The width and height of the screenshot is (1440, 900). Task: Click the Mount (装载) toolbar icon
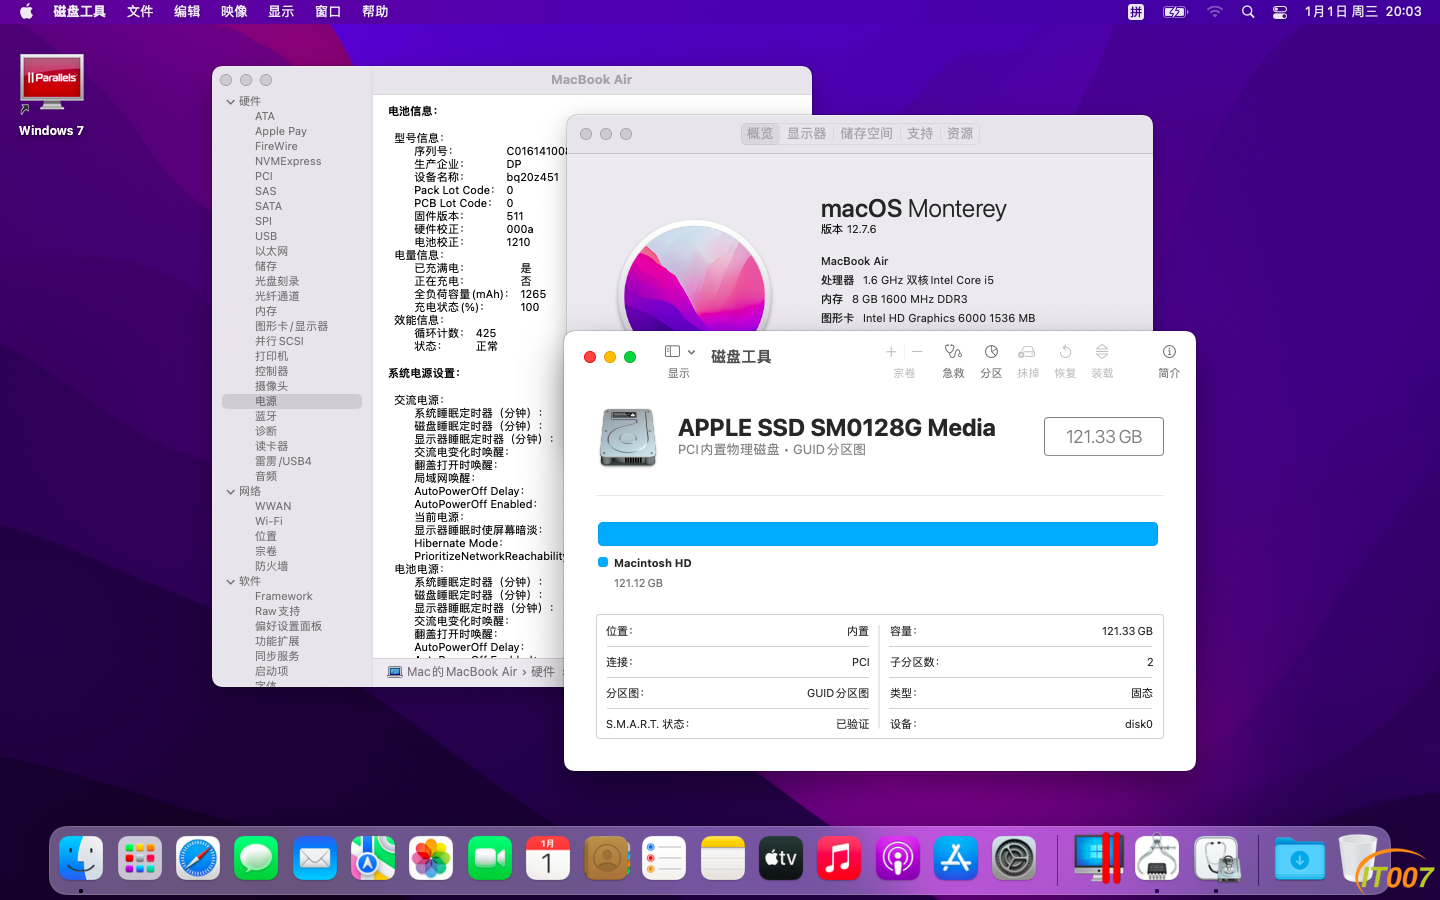(1102, 352)
